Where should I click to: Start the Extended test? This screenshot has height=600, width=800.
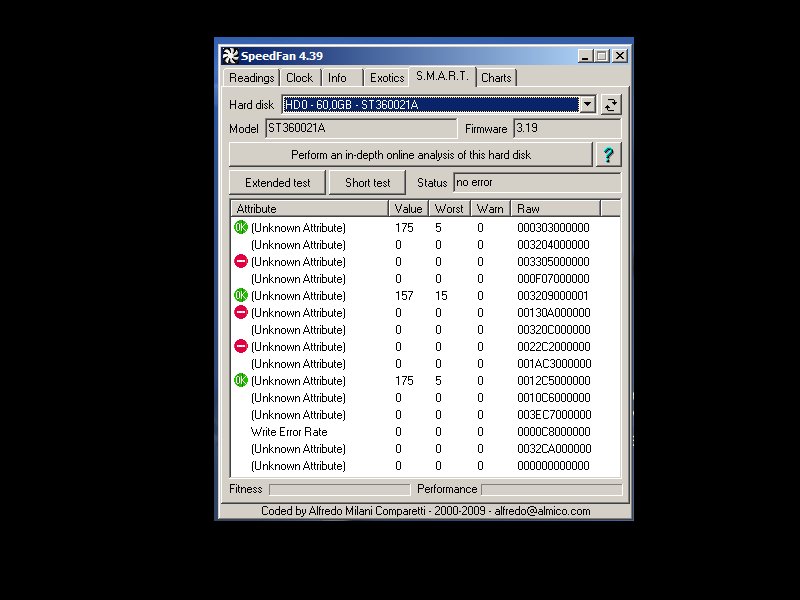[278, 183]
